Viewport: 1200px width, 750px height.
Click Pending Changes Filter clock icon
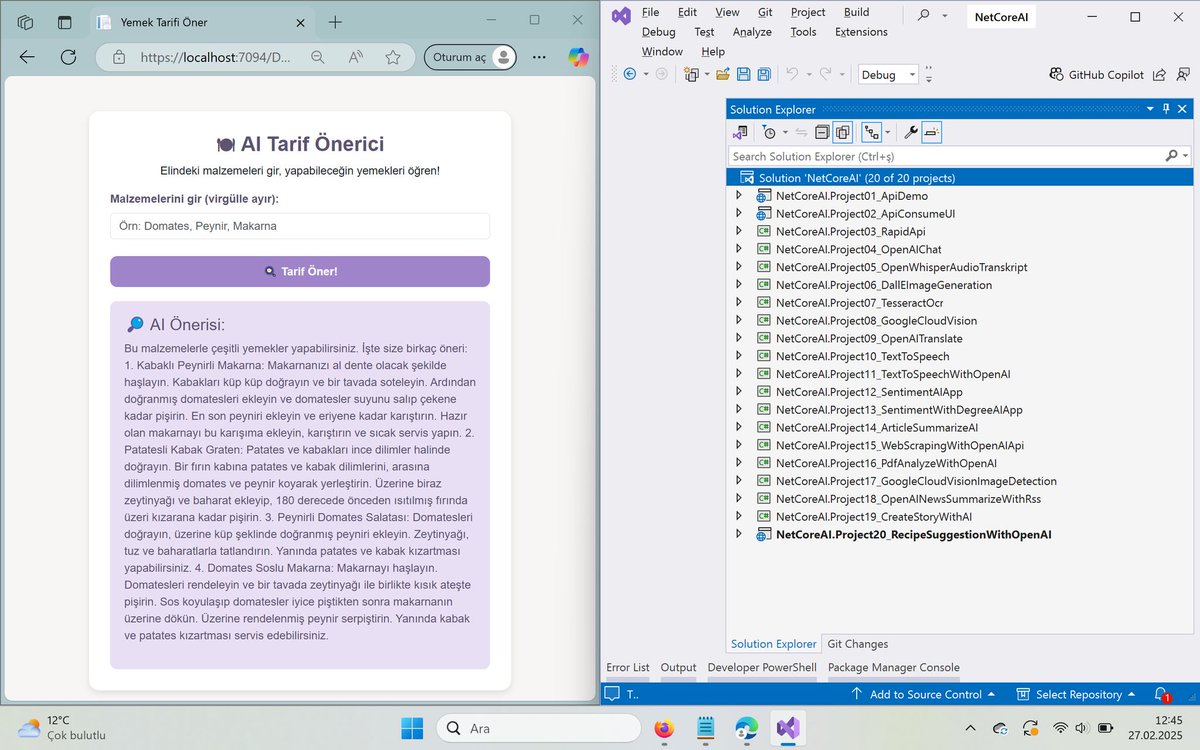(x=769, y=132)
